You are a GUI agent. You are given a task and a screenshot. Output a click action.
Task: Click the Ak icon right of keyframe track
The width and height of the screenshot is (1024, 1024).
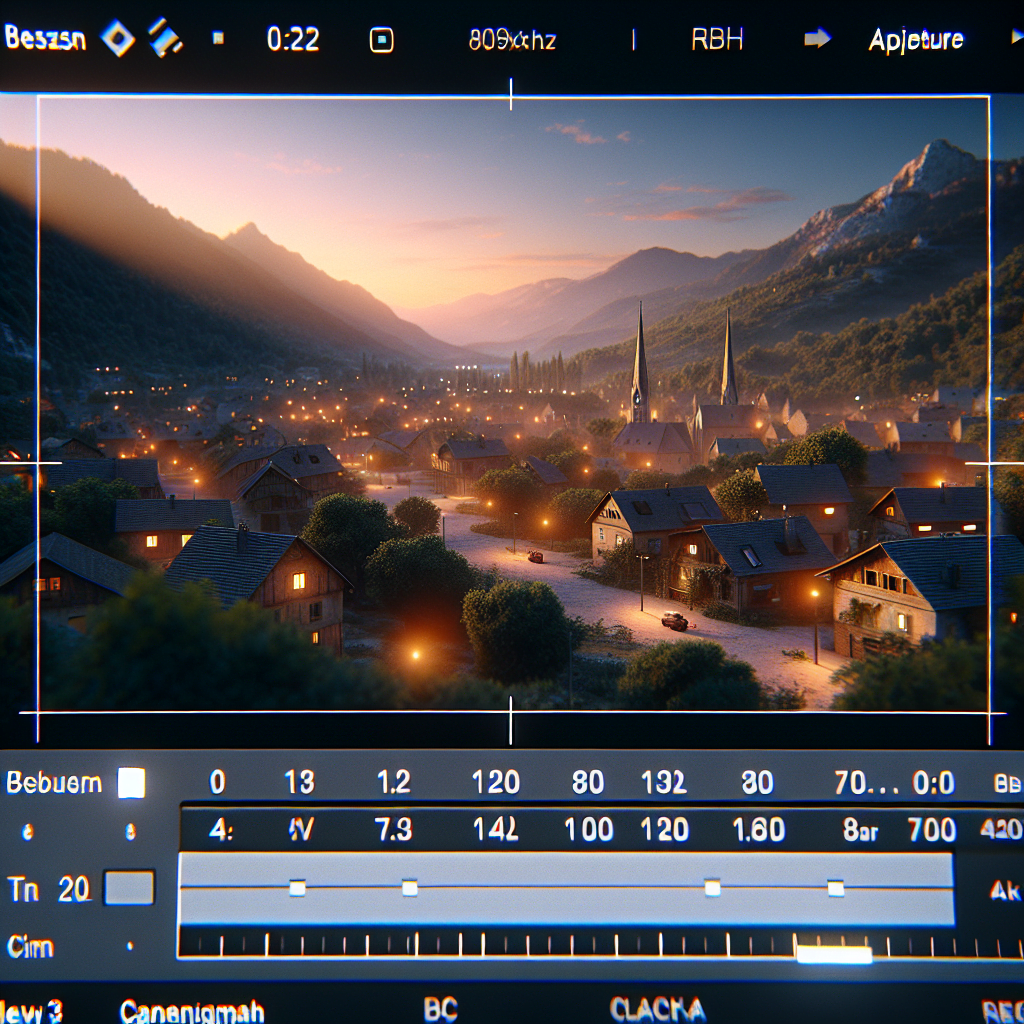1004,891
